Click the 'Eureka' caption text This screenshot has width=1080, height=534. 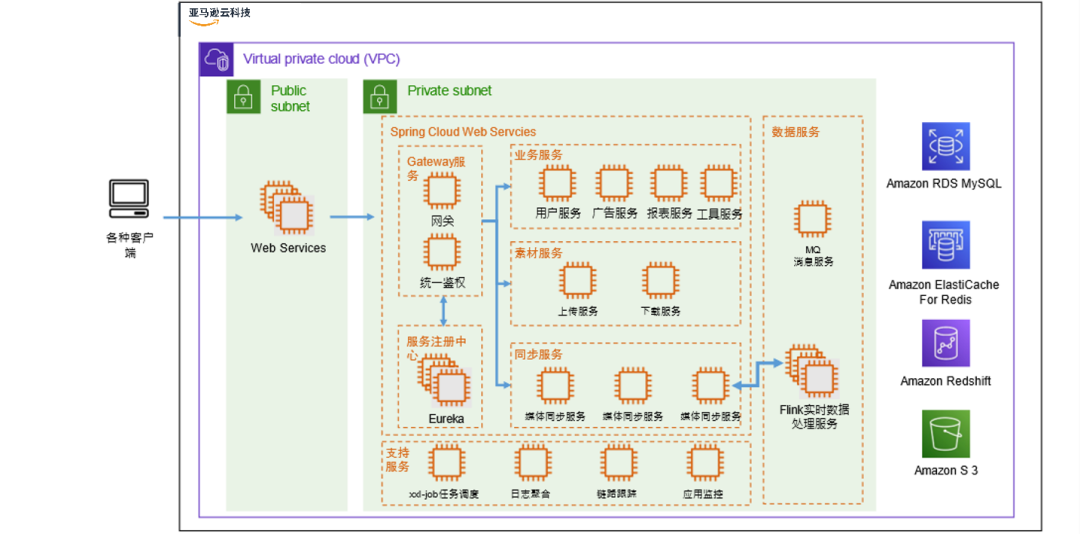(446, 418)
